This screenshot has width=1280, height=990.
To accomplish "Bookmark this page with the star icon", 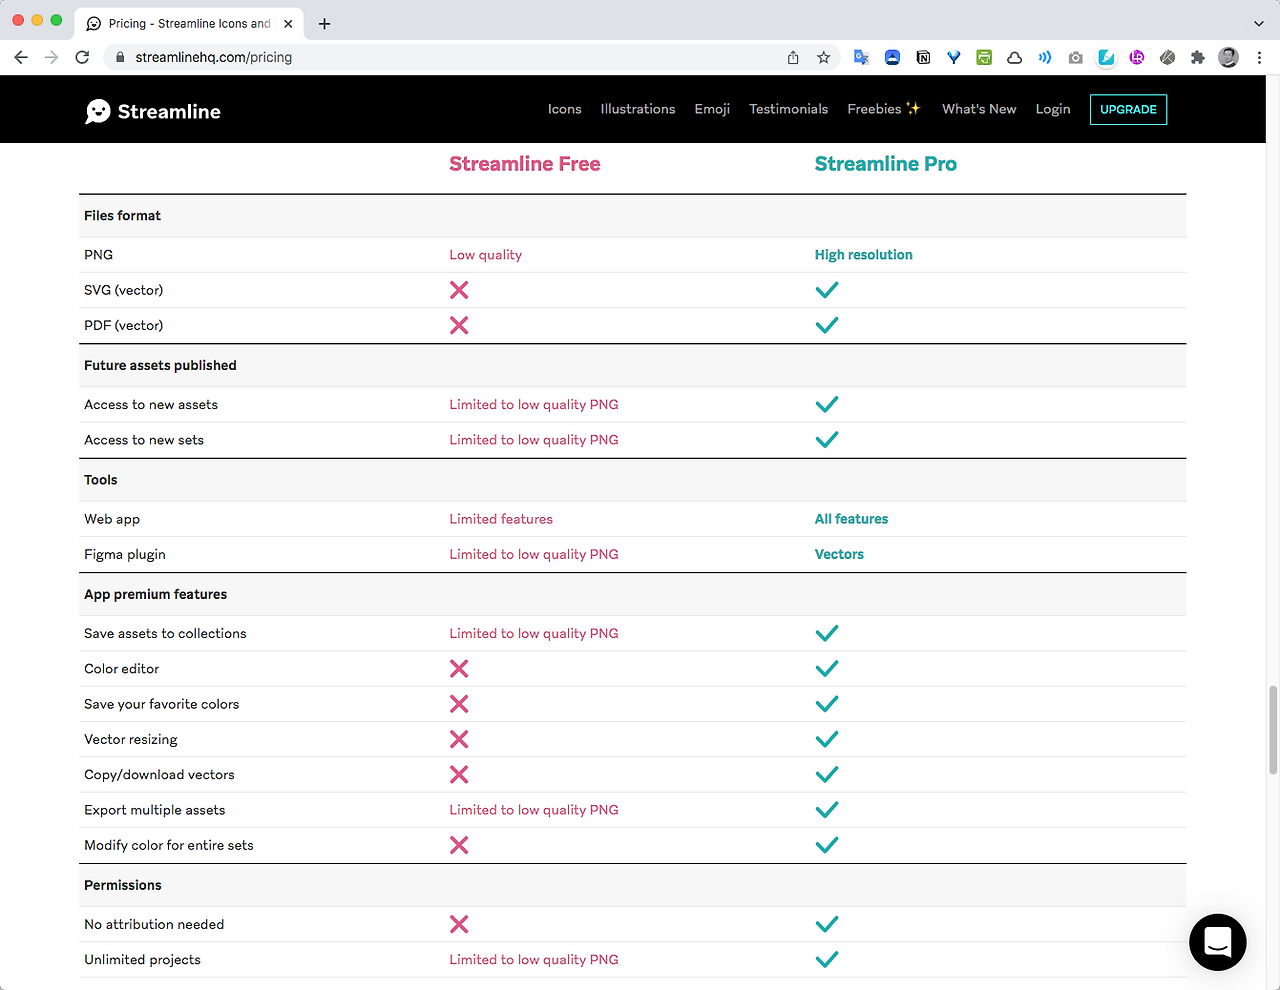I will [824, 58].
